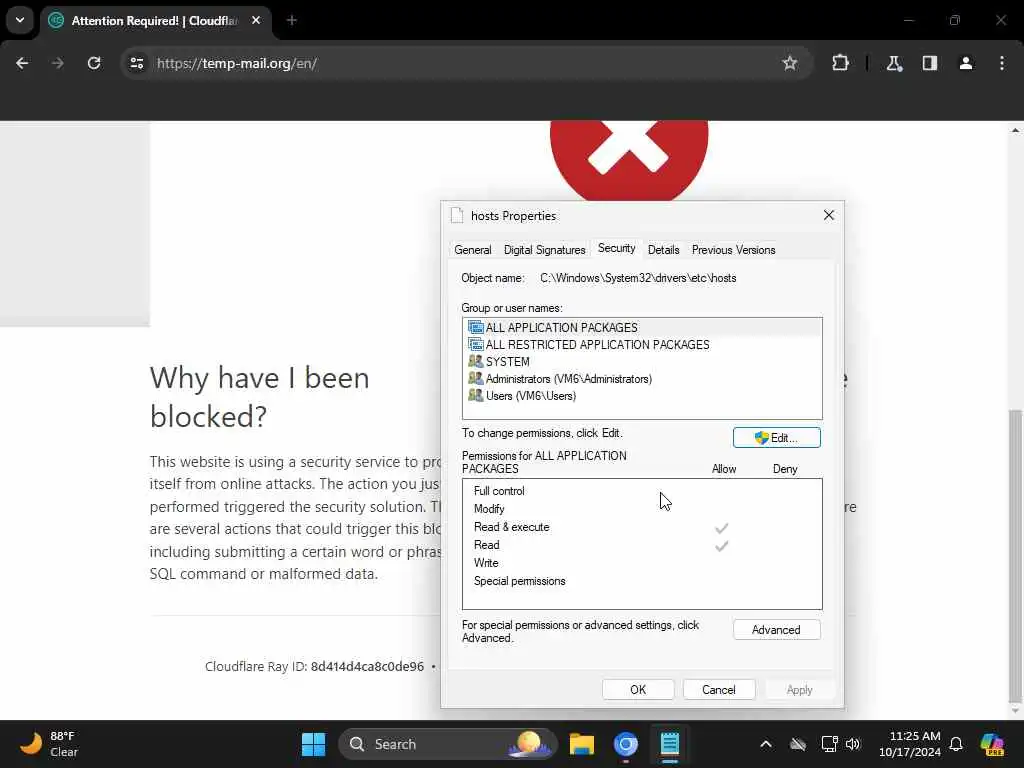Close the Attention Required tab
Viewport: 1024px width, 768px height.
point(256,20)
